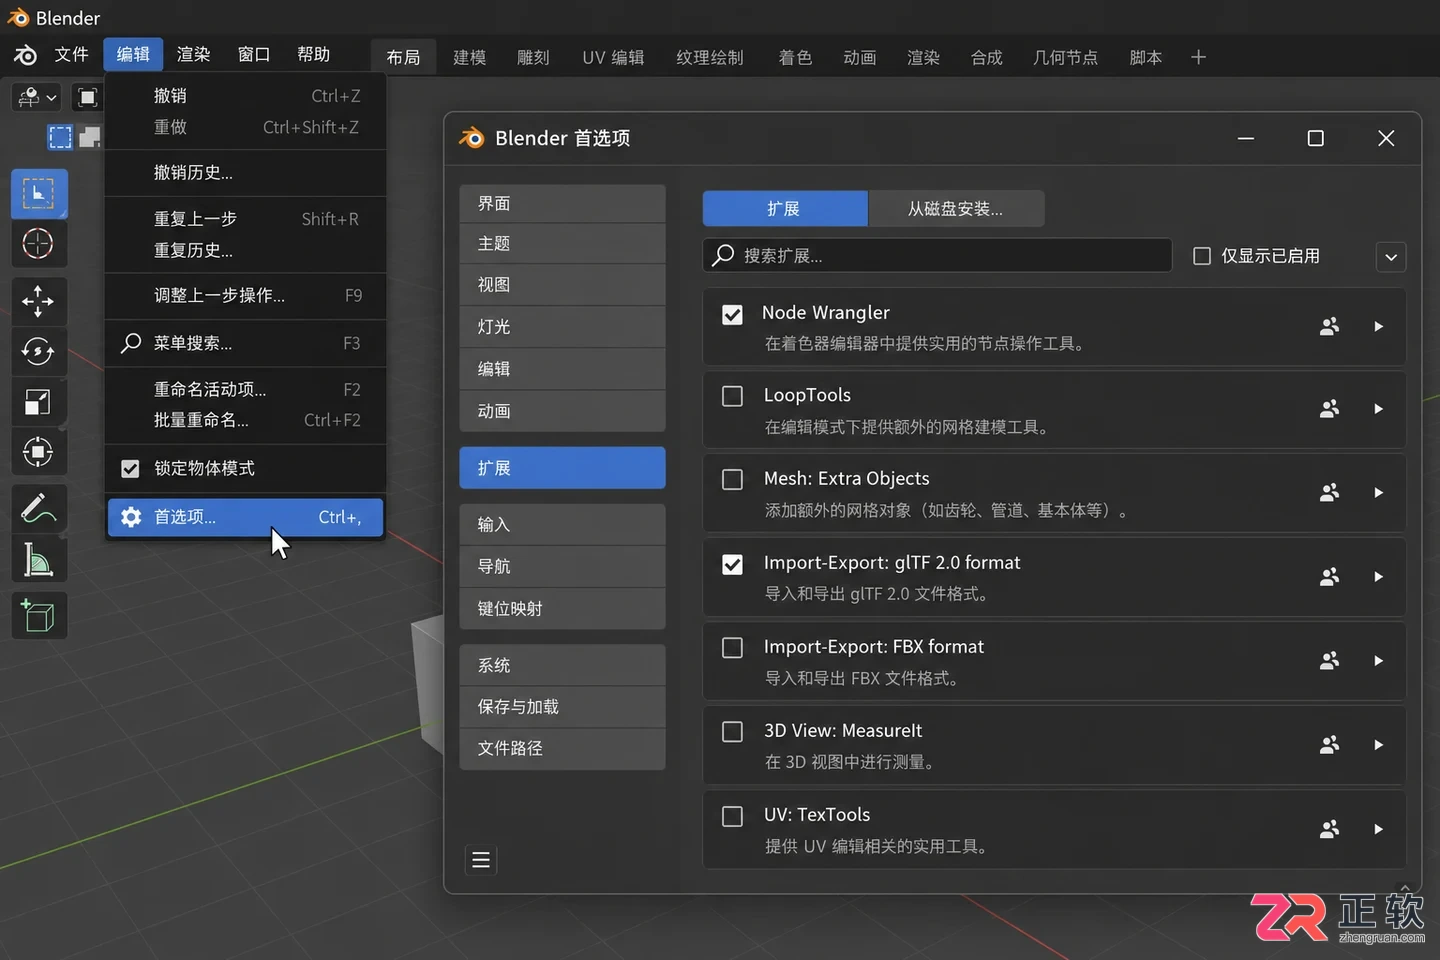Open hamburger menu in preferences window
The image size is (1440, 960).
coord(481,860)
